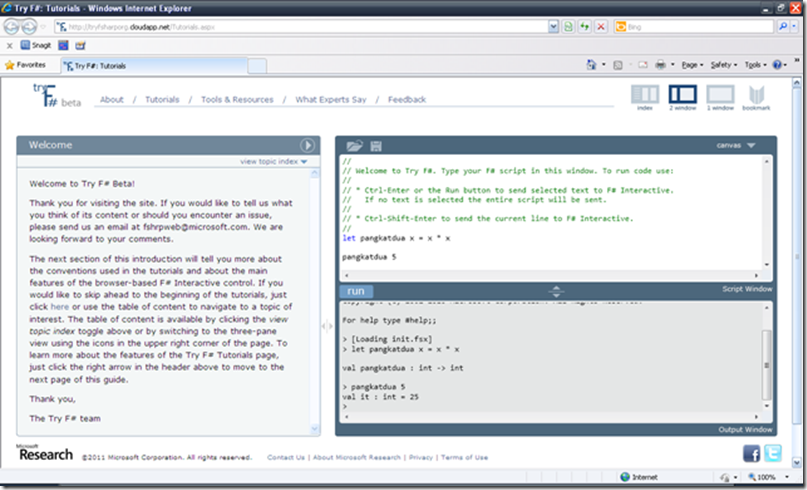Click the bookmark icon
The height and width of the screenshot is (490, 807).
point(756,98)
